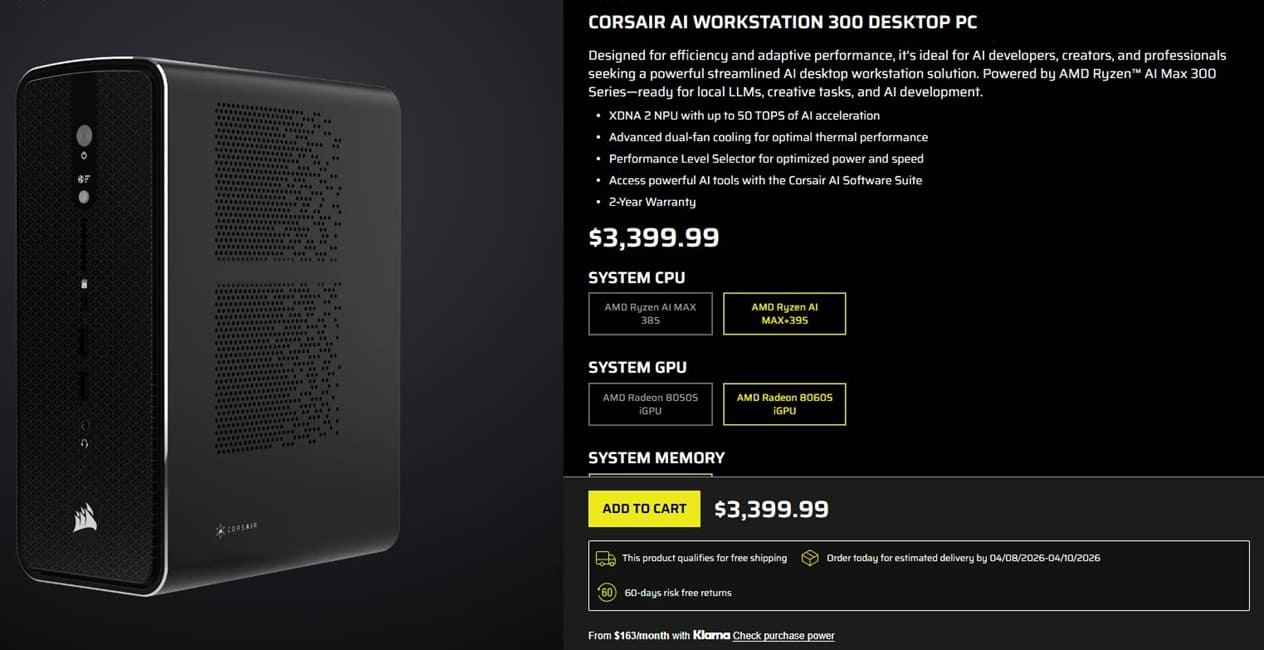Click the estimated delivery box icon
The width and height of the screenshot is (1264, 650).
pyautogui.click(x=810, y=558)
